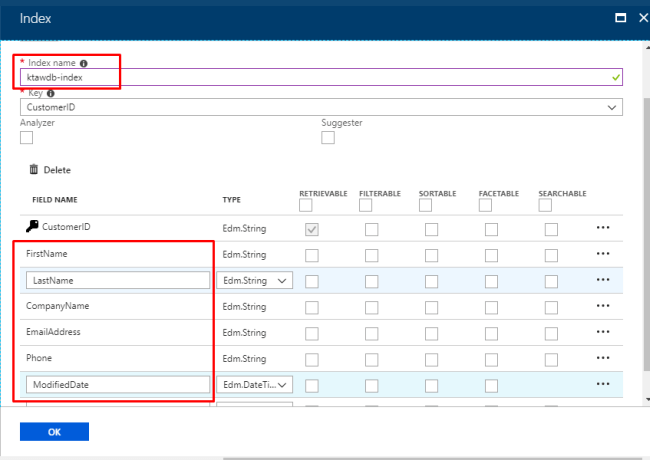Open the LastName type dropdown Edm.String
The image size is (650, 460).
click(255, 281)
